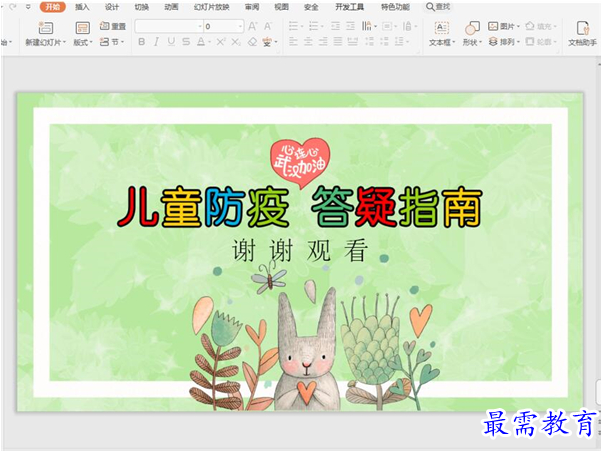The width and height of the screenshot is (605, 455).
Task: Open the 特色功能 tab
Action: pyautogui.click(x=395, y=7)
